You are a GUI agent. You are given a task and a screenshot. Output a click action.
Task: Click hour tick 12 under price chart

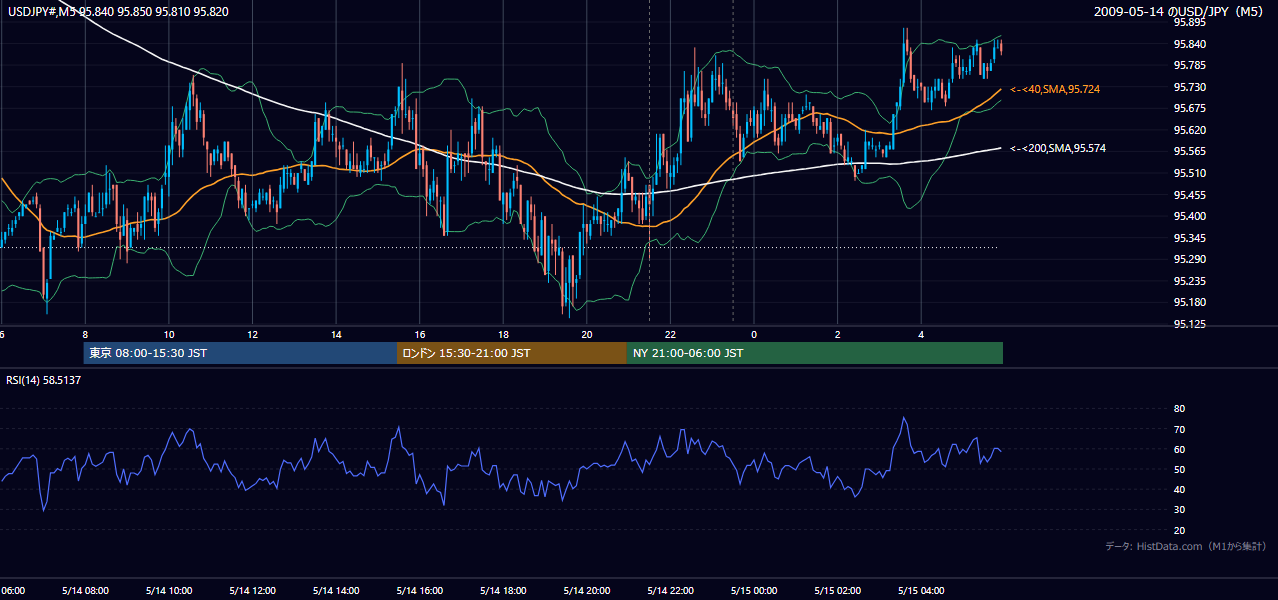pos(252,334)
